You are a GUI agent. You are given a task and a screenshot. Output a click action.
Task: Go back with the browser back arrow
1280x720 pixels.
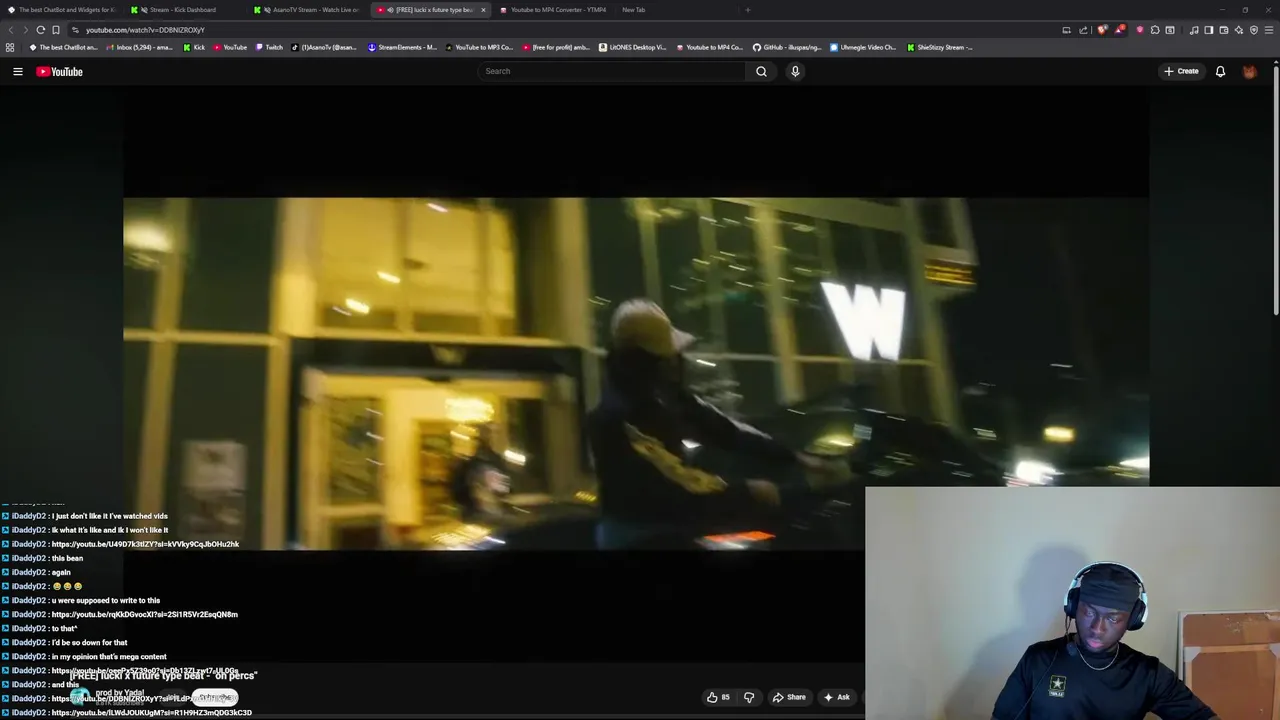11,30
